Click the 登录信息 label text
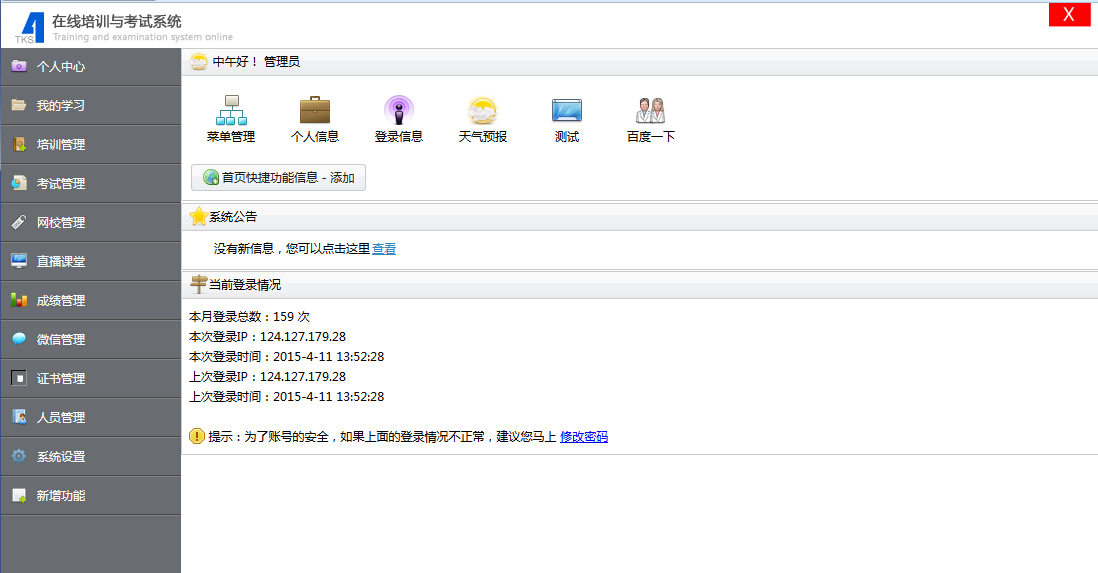1098x573 pixels. [x=399, y=137]
